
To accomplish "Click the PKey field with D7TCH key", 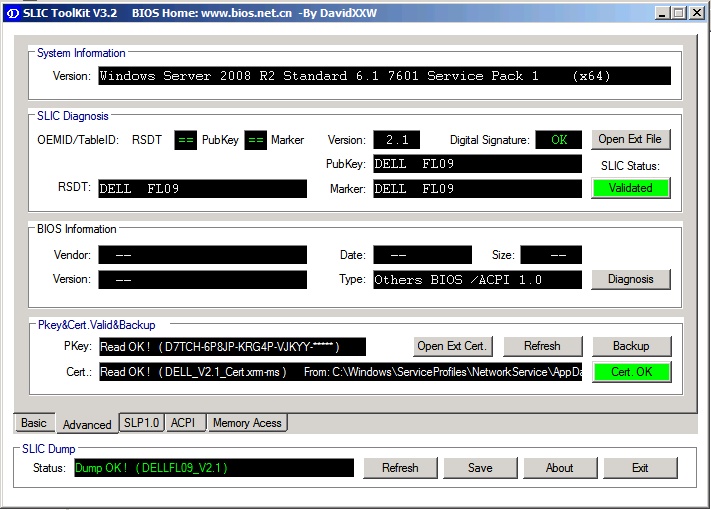I will point(233,347).
